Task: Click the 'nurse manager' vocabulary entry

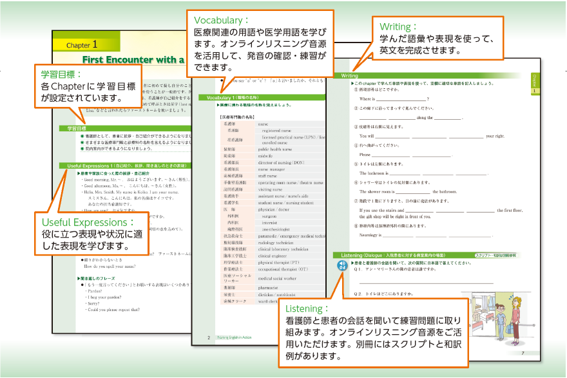Action: (271, 169)
